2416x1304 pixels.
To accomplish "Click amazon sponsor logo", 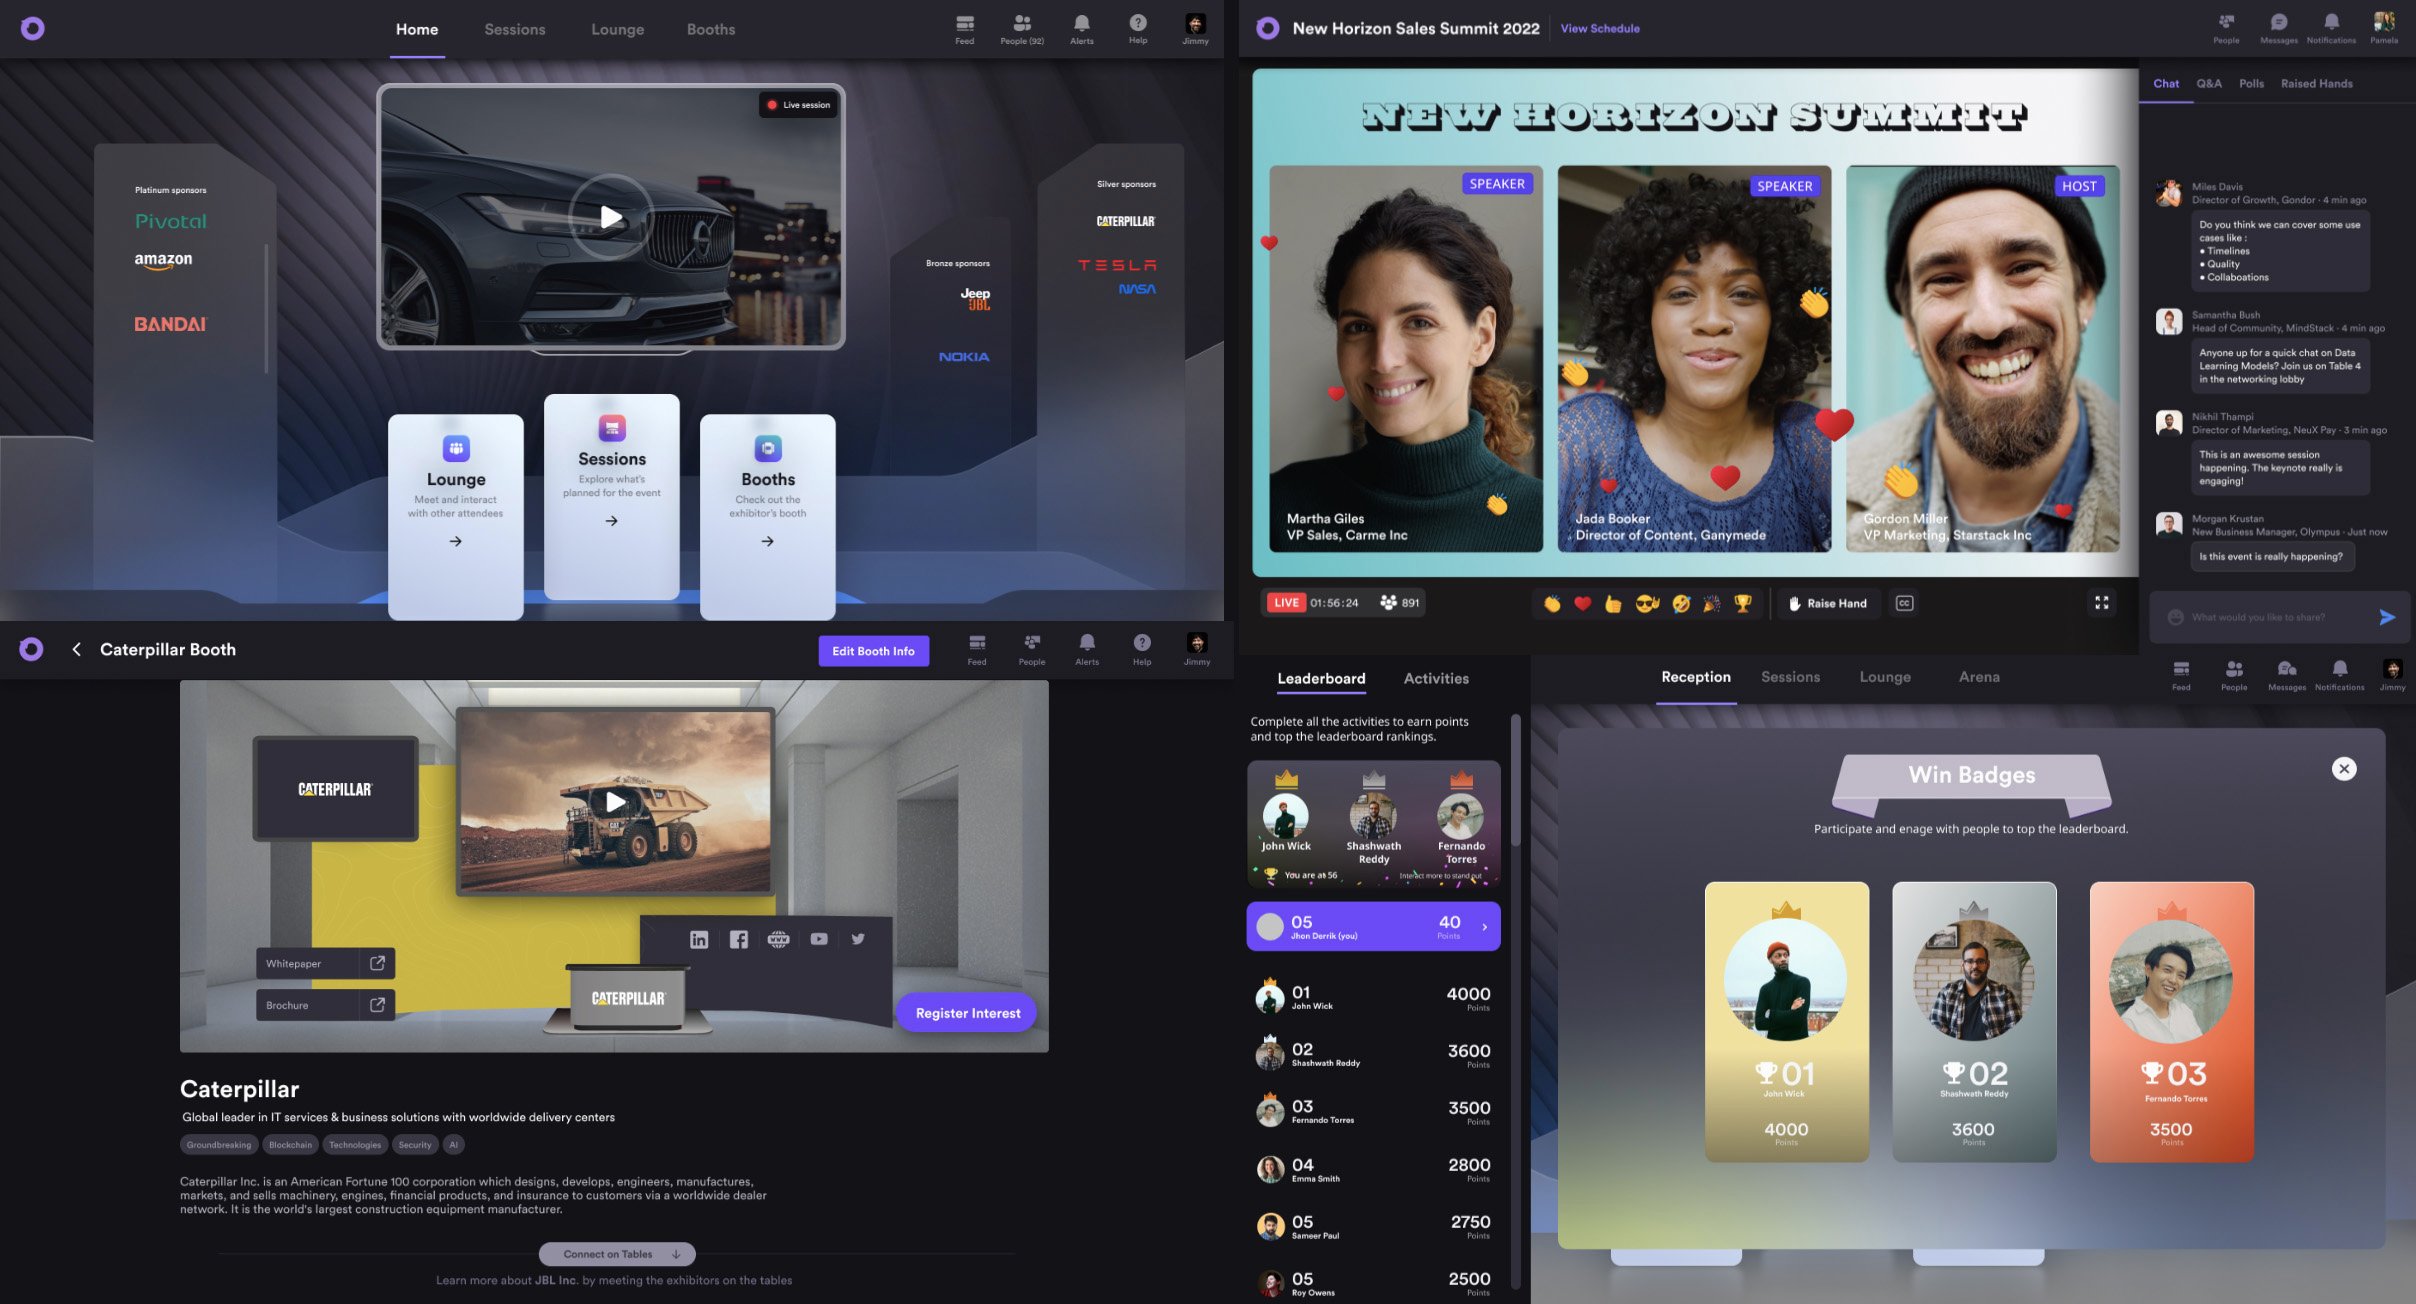I will 163,260.
